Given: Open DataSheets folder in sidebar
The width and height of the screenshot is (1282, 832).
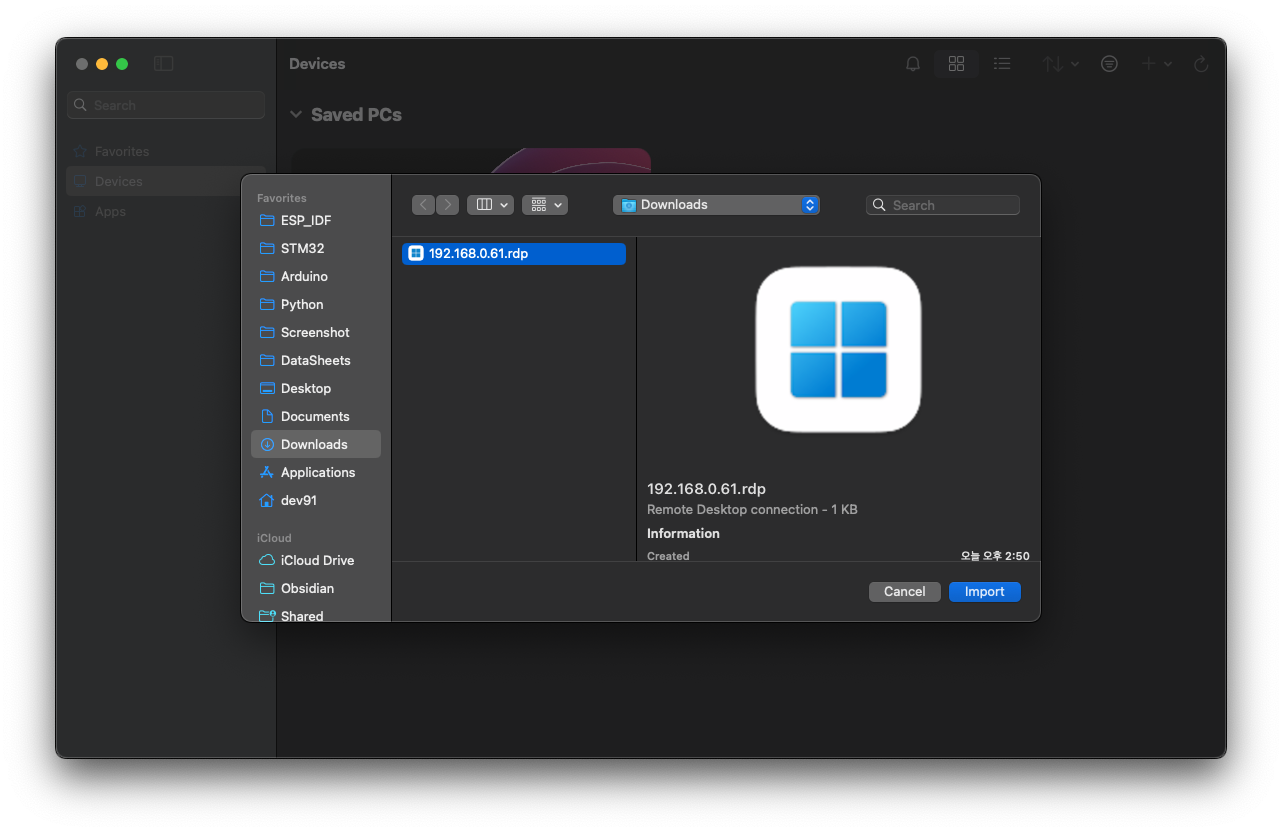Looking at the screenshot, I should [316, 360].
